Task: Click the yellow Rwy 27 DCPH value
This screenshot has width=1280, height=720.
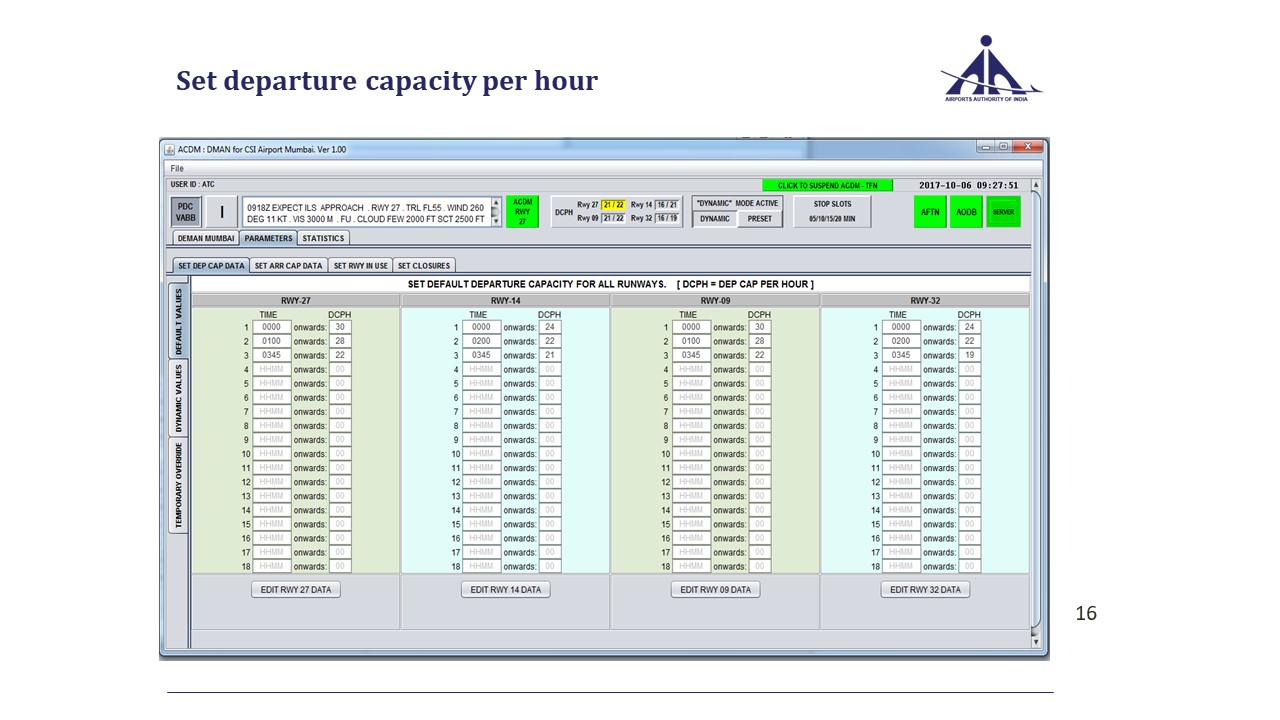Action: [613, 205]
